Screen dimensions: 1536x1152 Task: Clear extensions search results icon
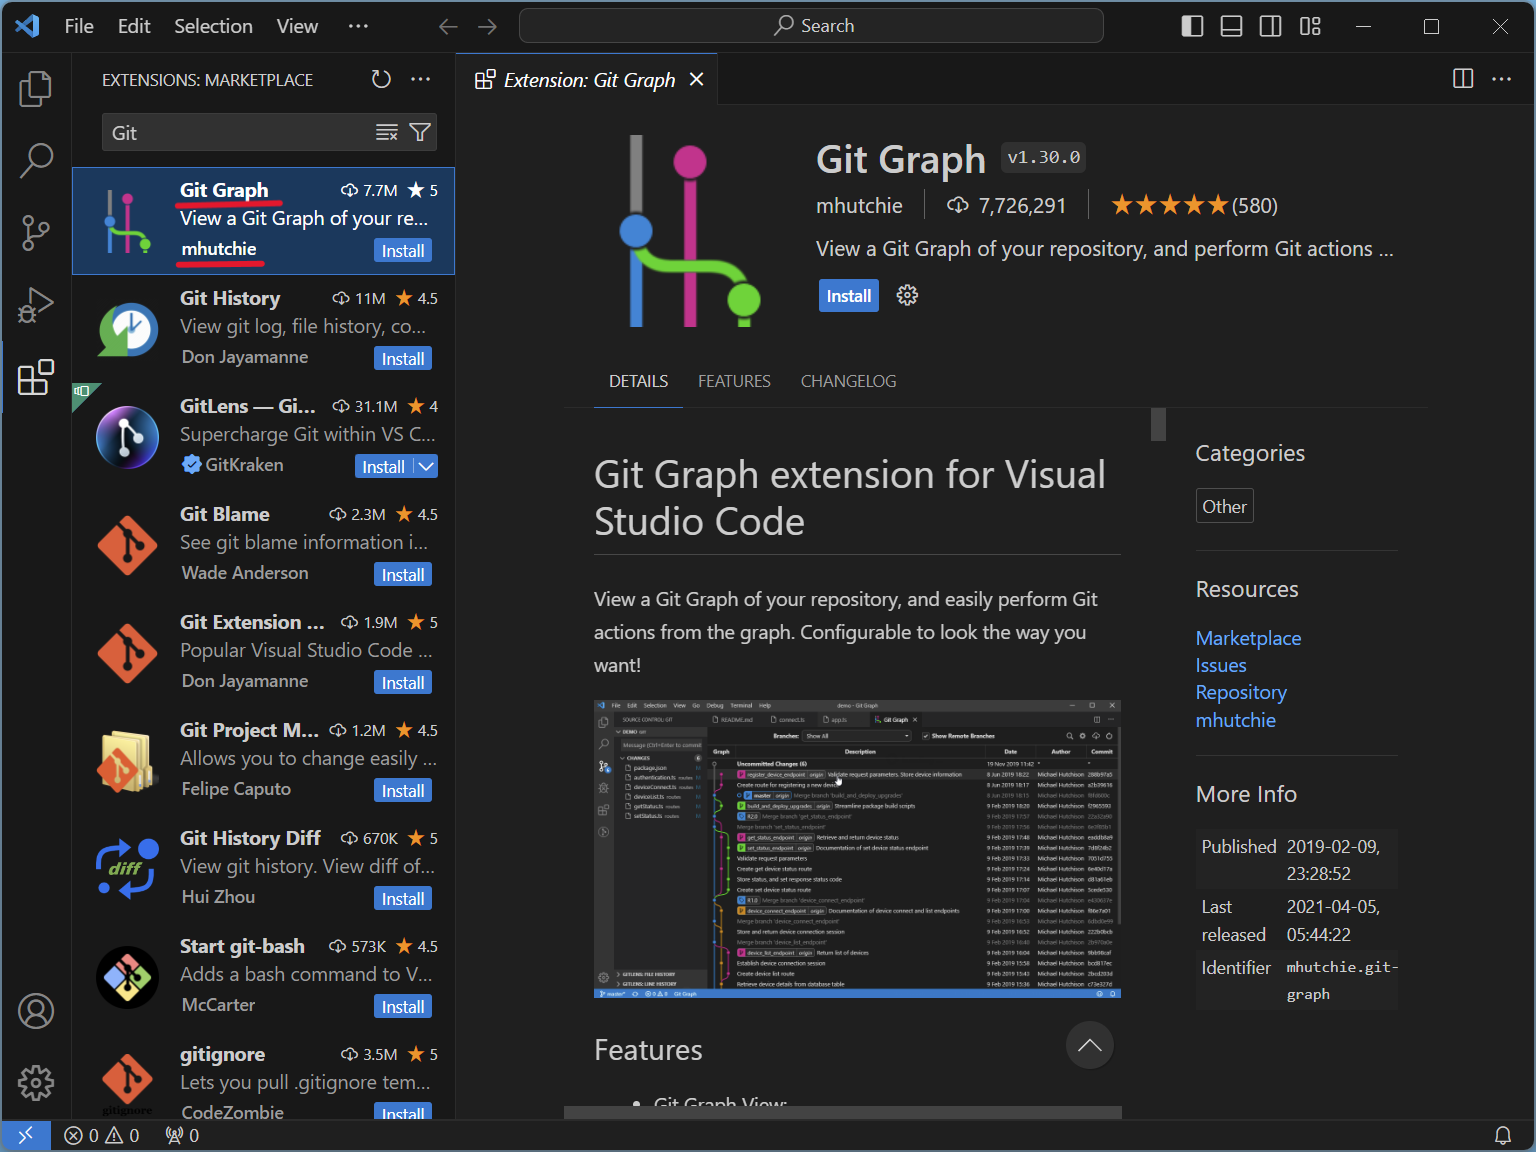pyautogui.click(x=387, y=133)
